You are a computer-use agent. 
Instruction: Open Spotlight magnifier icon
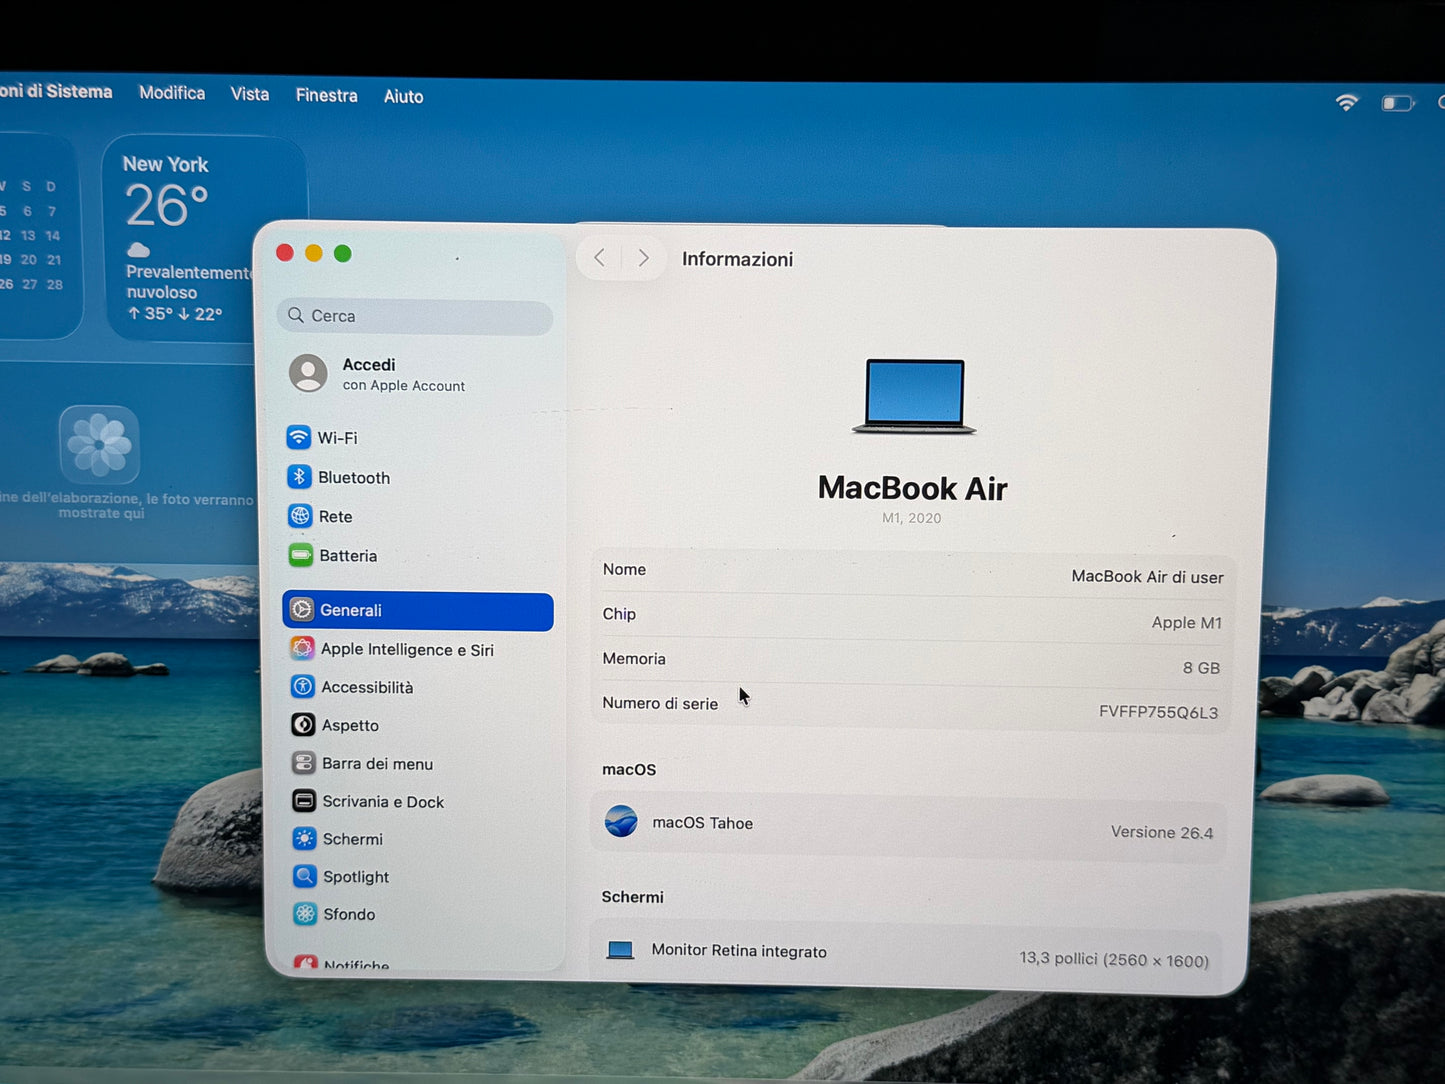click(305, 876)
